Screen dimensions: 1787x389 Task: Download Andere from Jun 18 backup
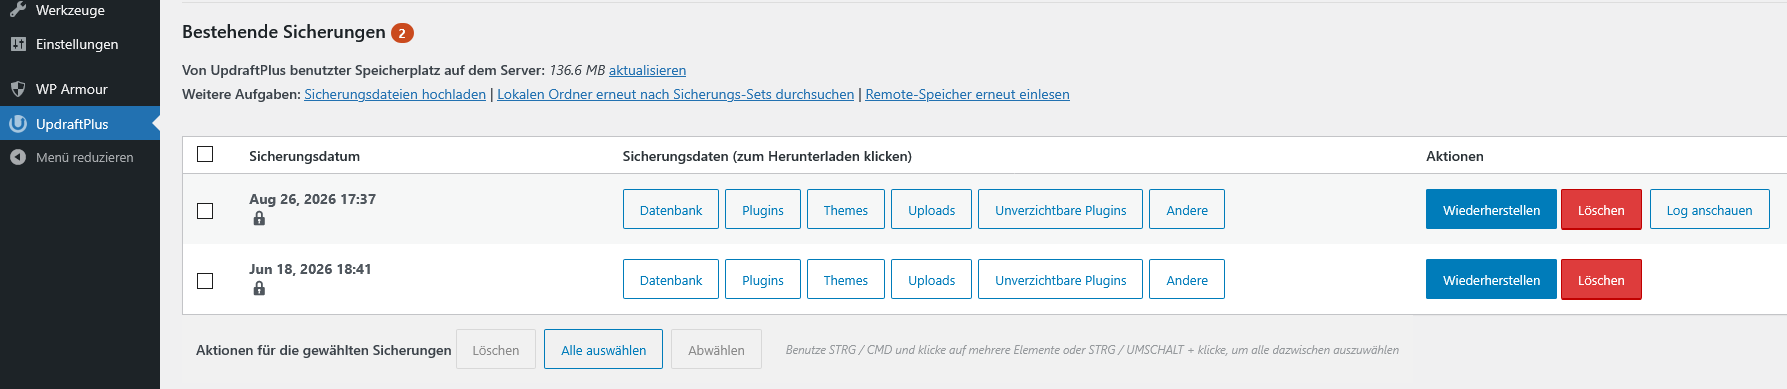tap(1187, 280)
